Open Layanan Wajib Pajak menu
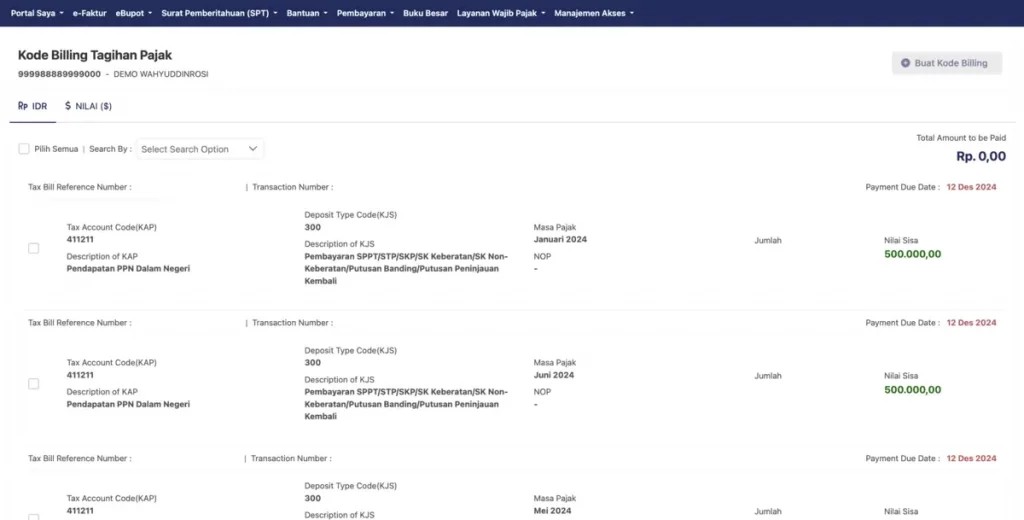Viewport: 1024px width, 520px height. click(x=500, y=13)
